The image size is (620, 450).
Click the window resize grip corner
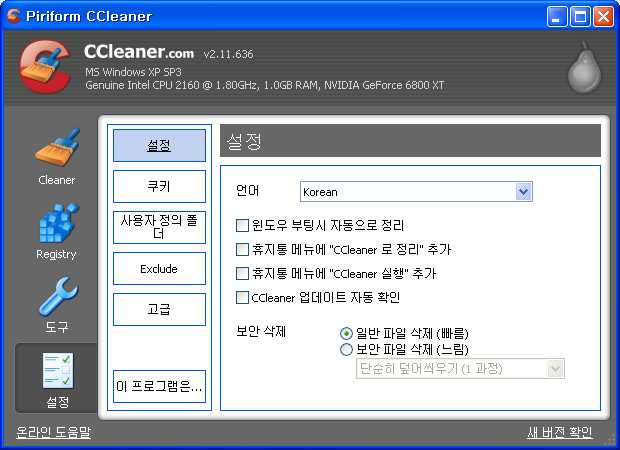click(611, 441)
